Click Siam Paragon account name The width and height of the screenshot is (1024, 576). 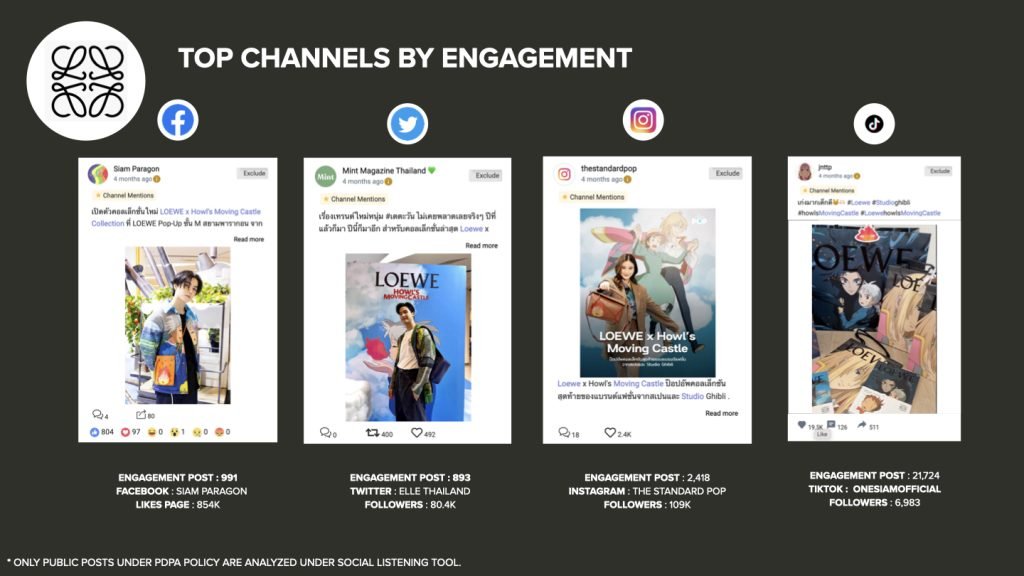(x=136, y=168)
